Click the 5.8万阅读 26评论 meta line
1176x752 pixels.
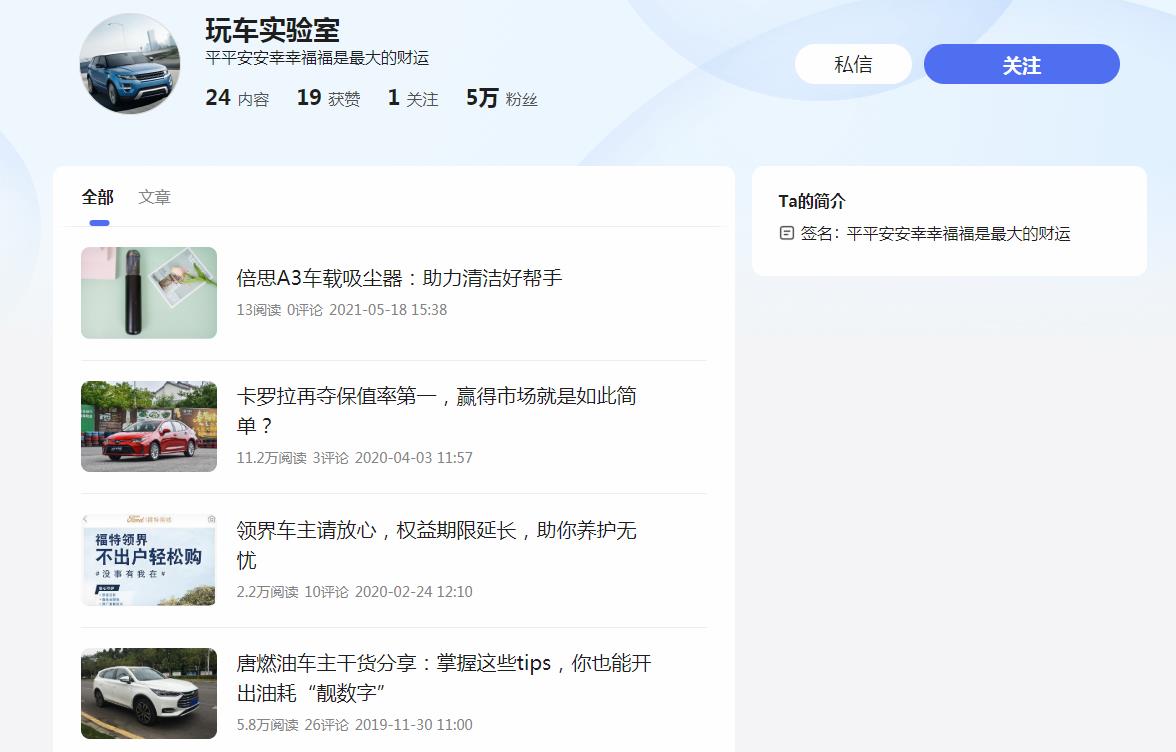(355, 725)
